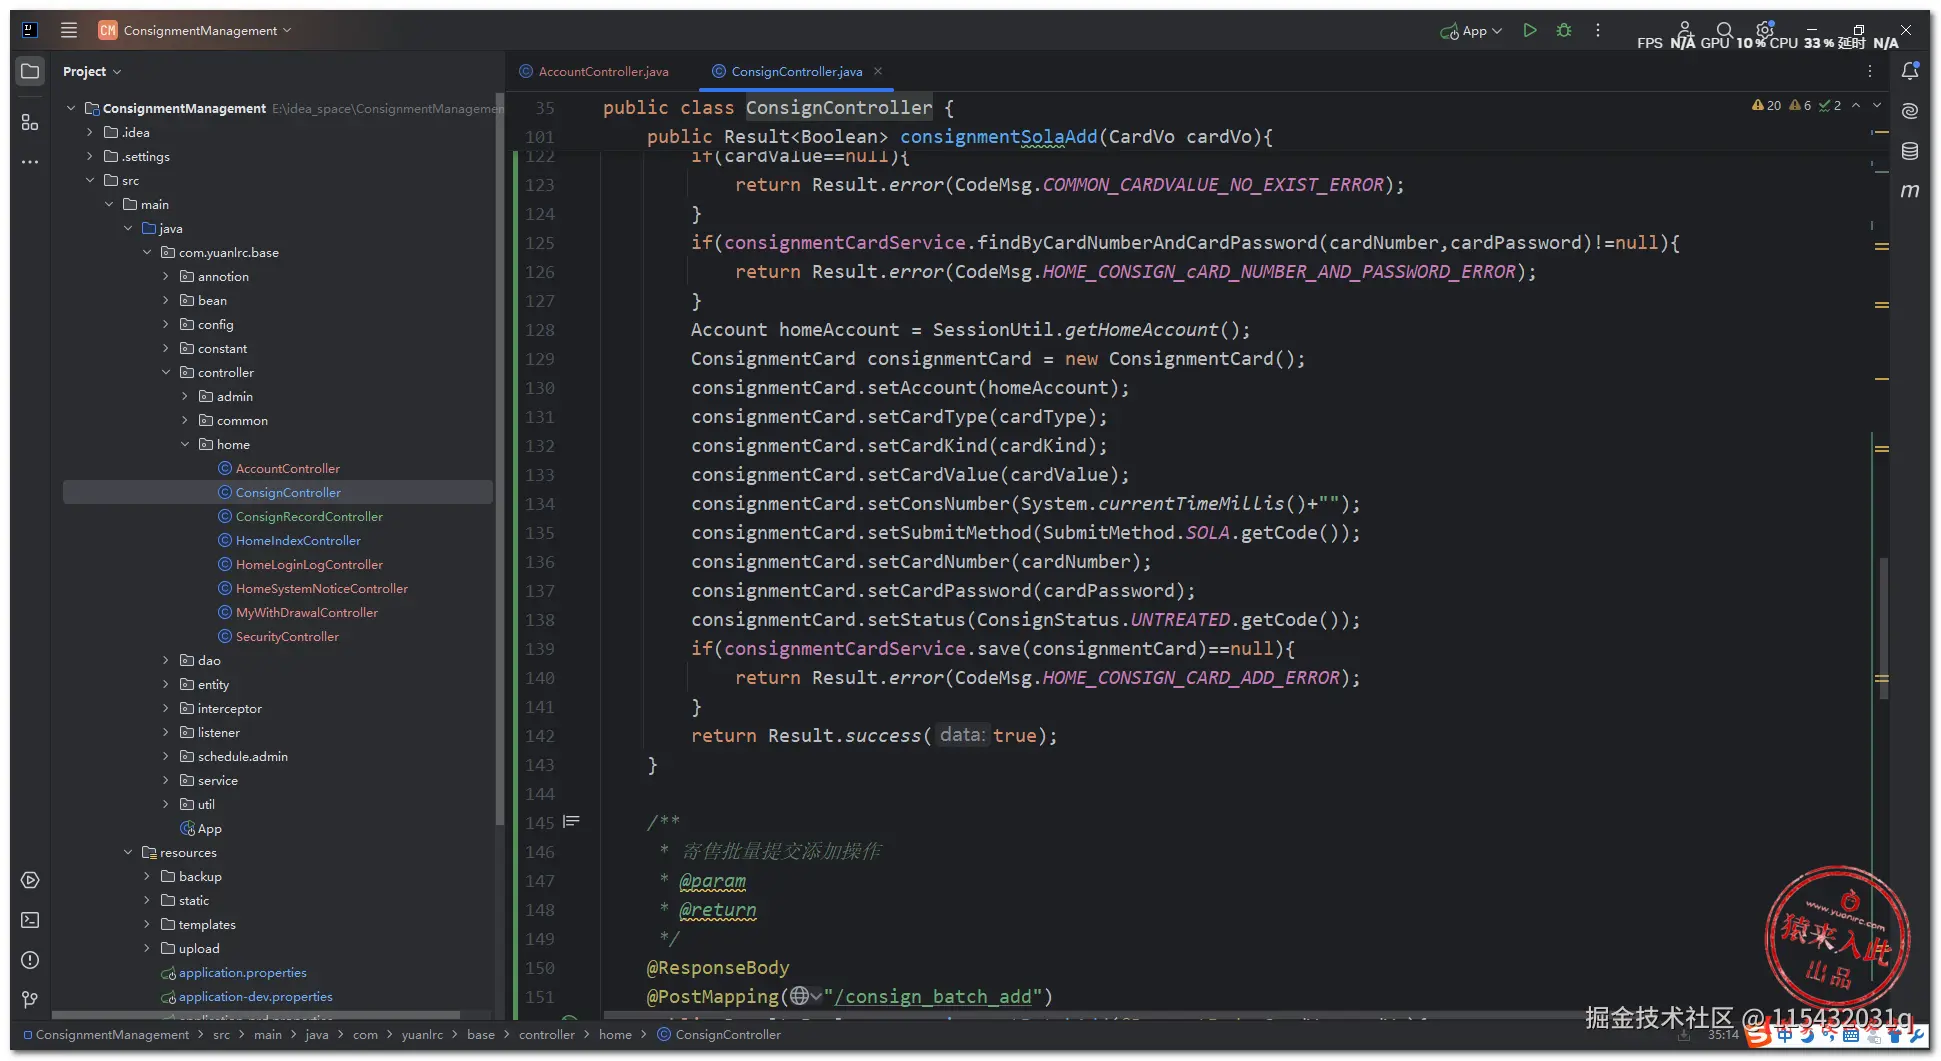Open the Structure tool window
Viewport: 1941px width, 1061px height.
30,122
